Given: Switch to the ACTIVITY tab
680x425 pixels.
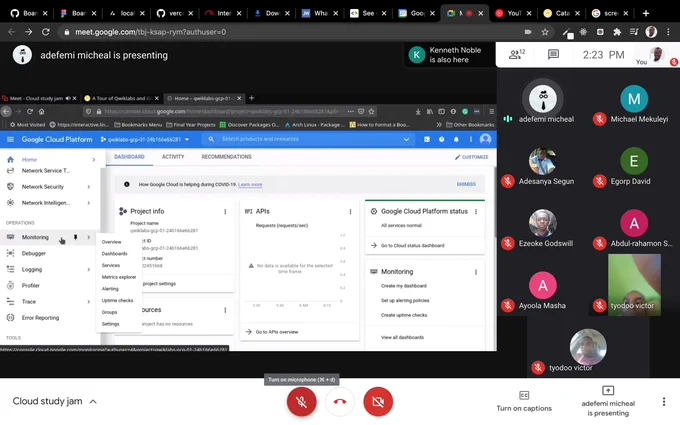Looking at the screenshot, I should click(173, 157).
